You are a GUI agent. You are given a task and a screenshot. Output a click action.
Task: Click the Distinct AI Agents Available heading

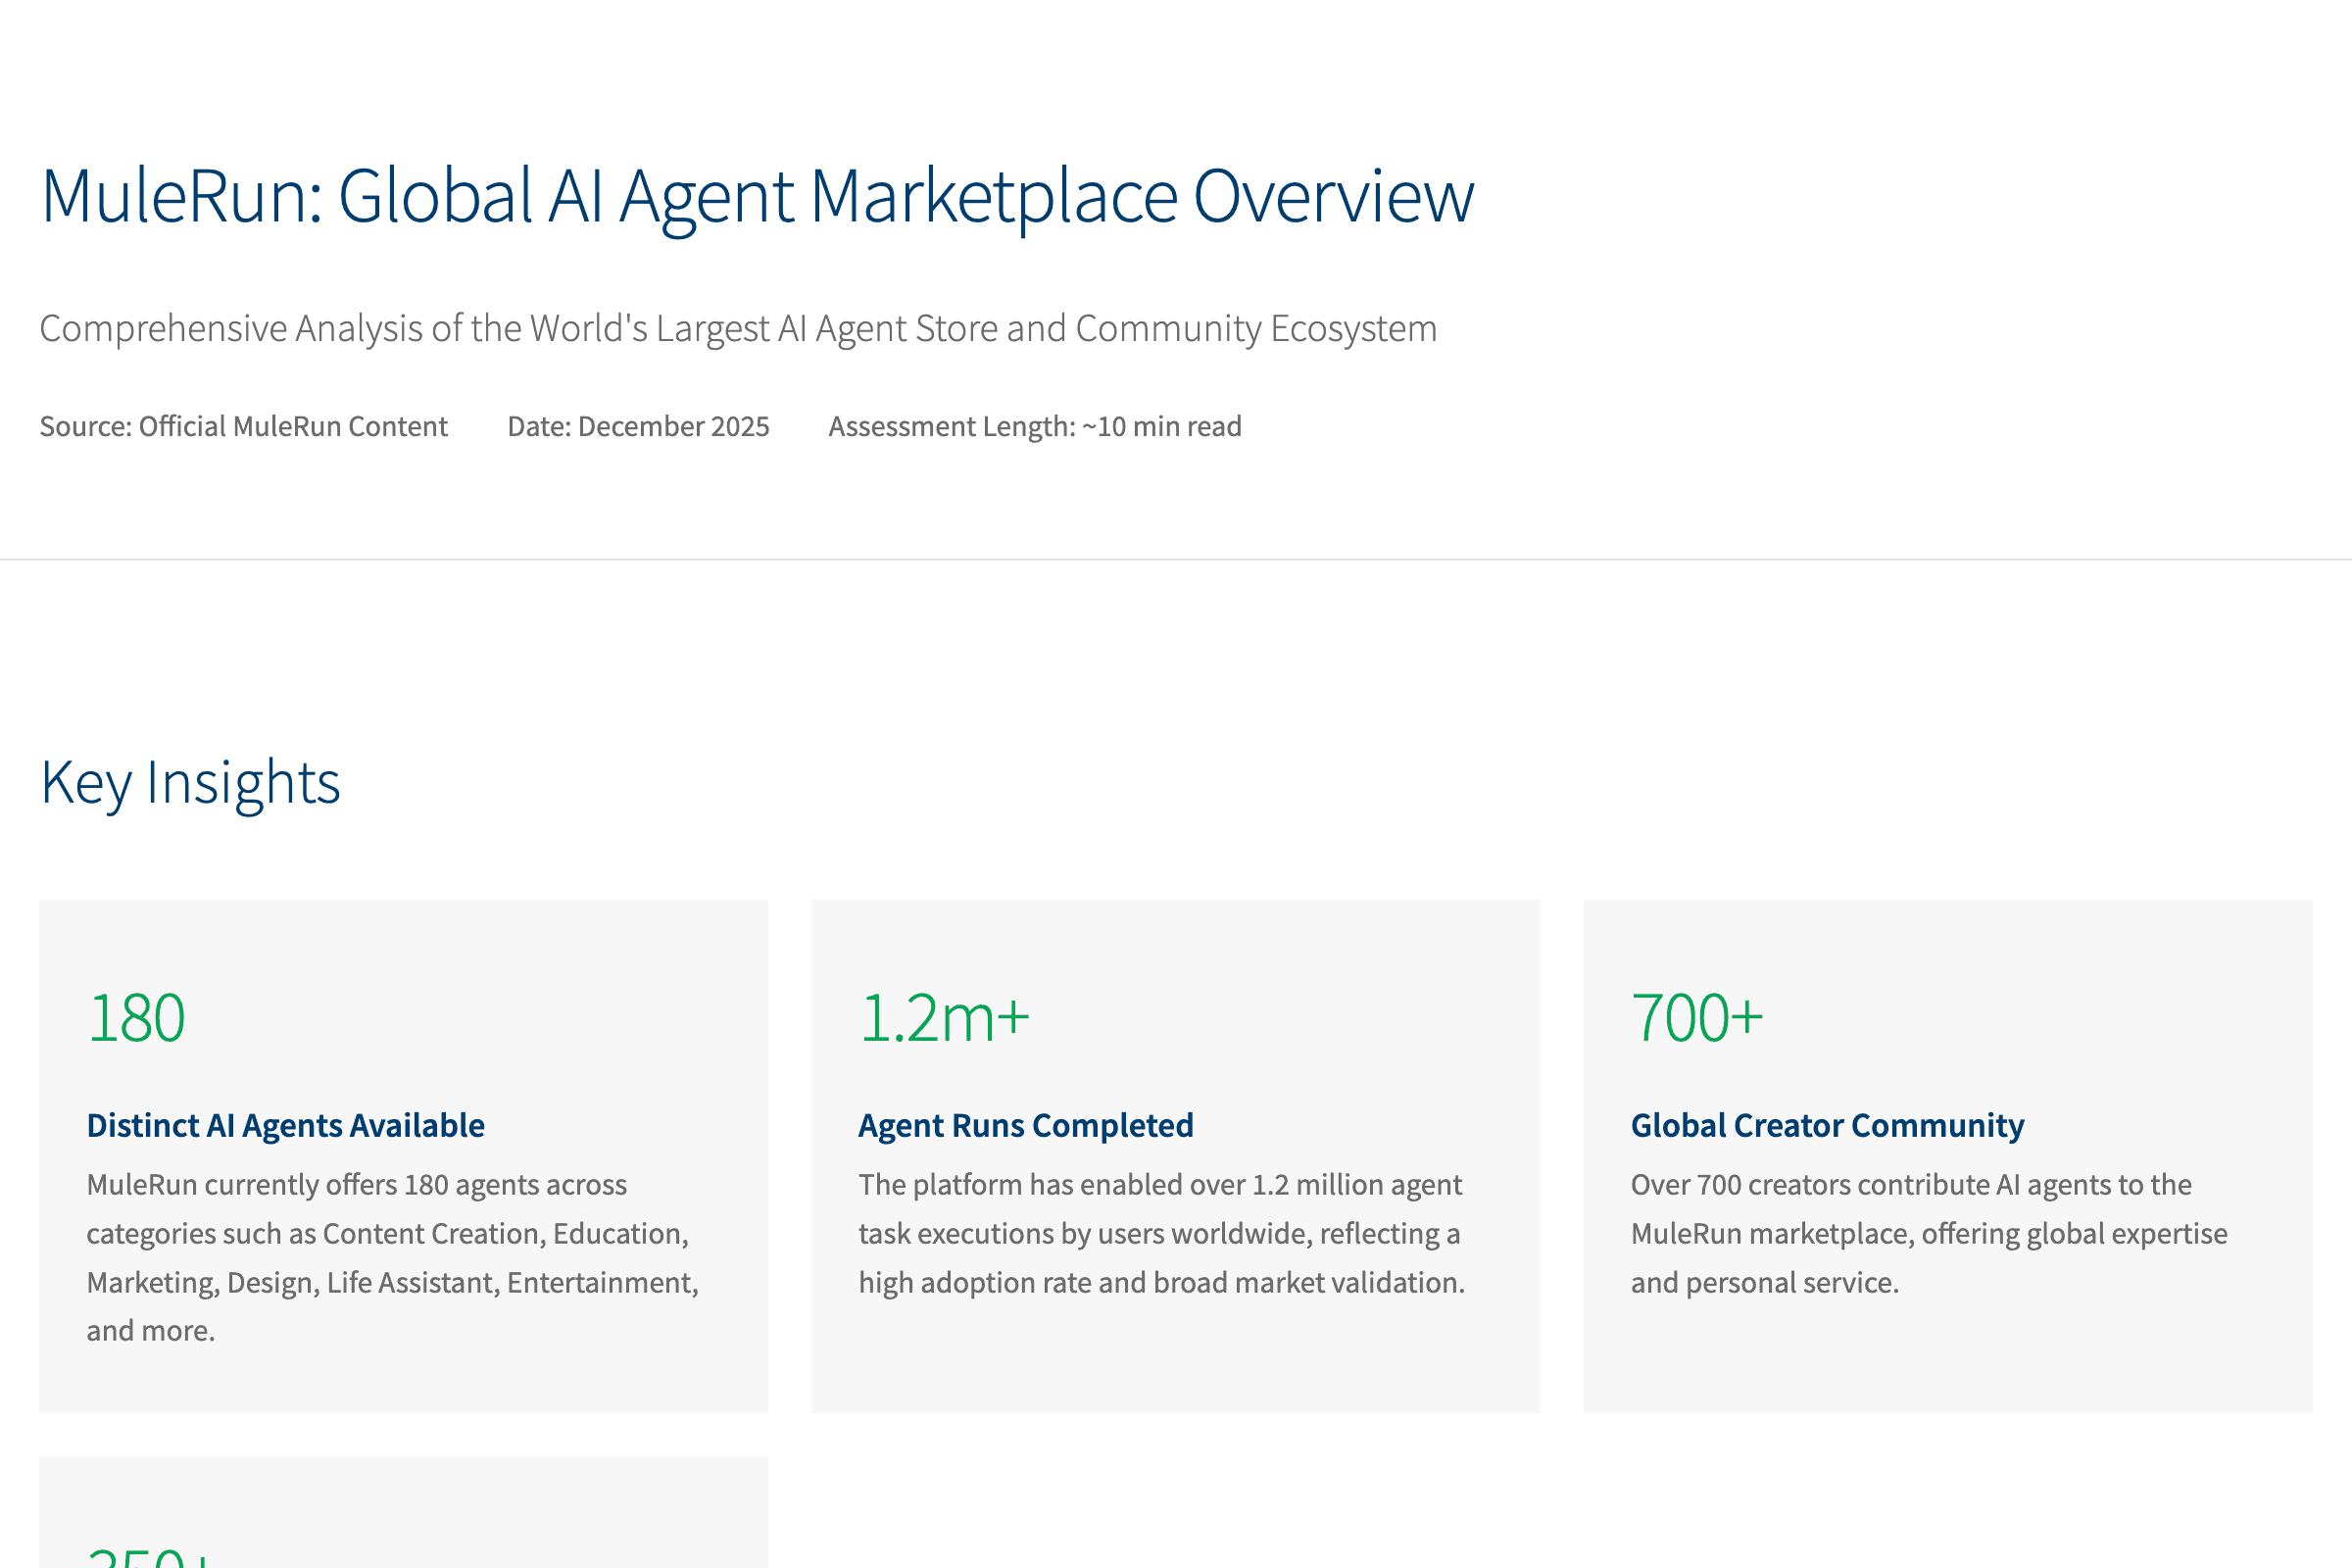[285, 1125]
